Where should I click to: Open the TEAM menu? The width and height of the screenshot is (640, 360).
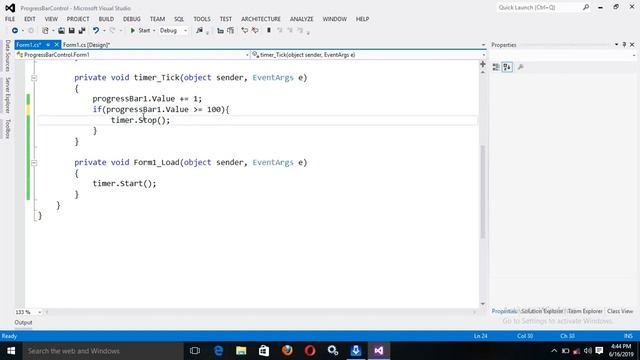157,19
